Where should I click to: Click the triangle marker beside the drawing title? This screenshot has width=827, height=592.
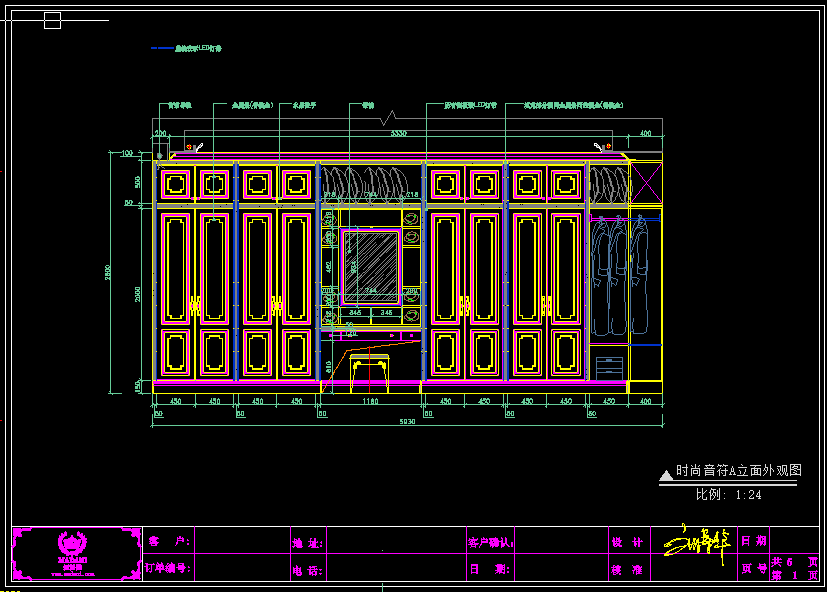pos(666,474)
